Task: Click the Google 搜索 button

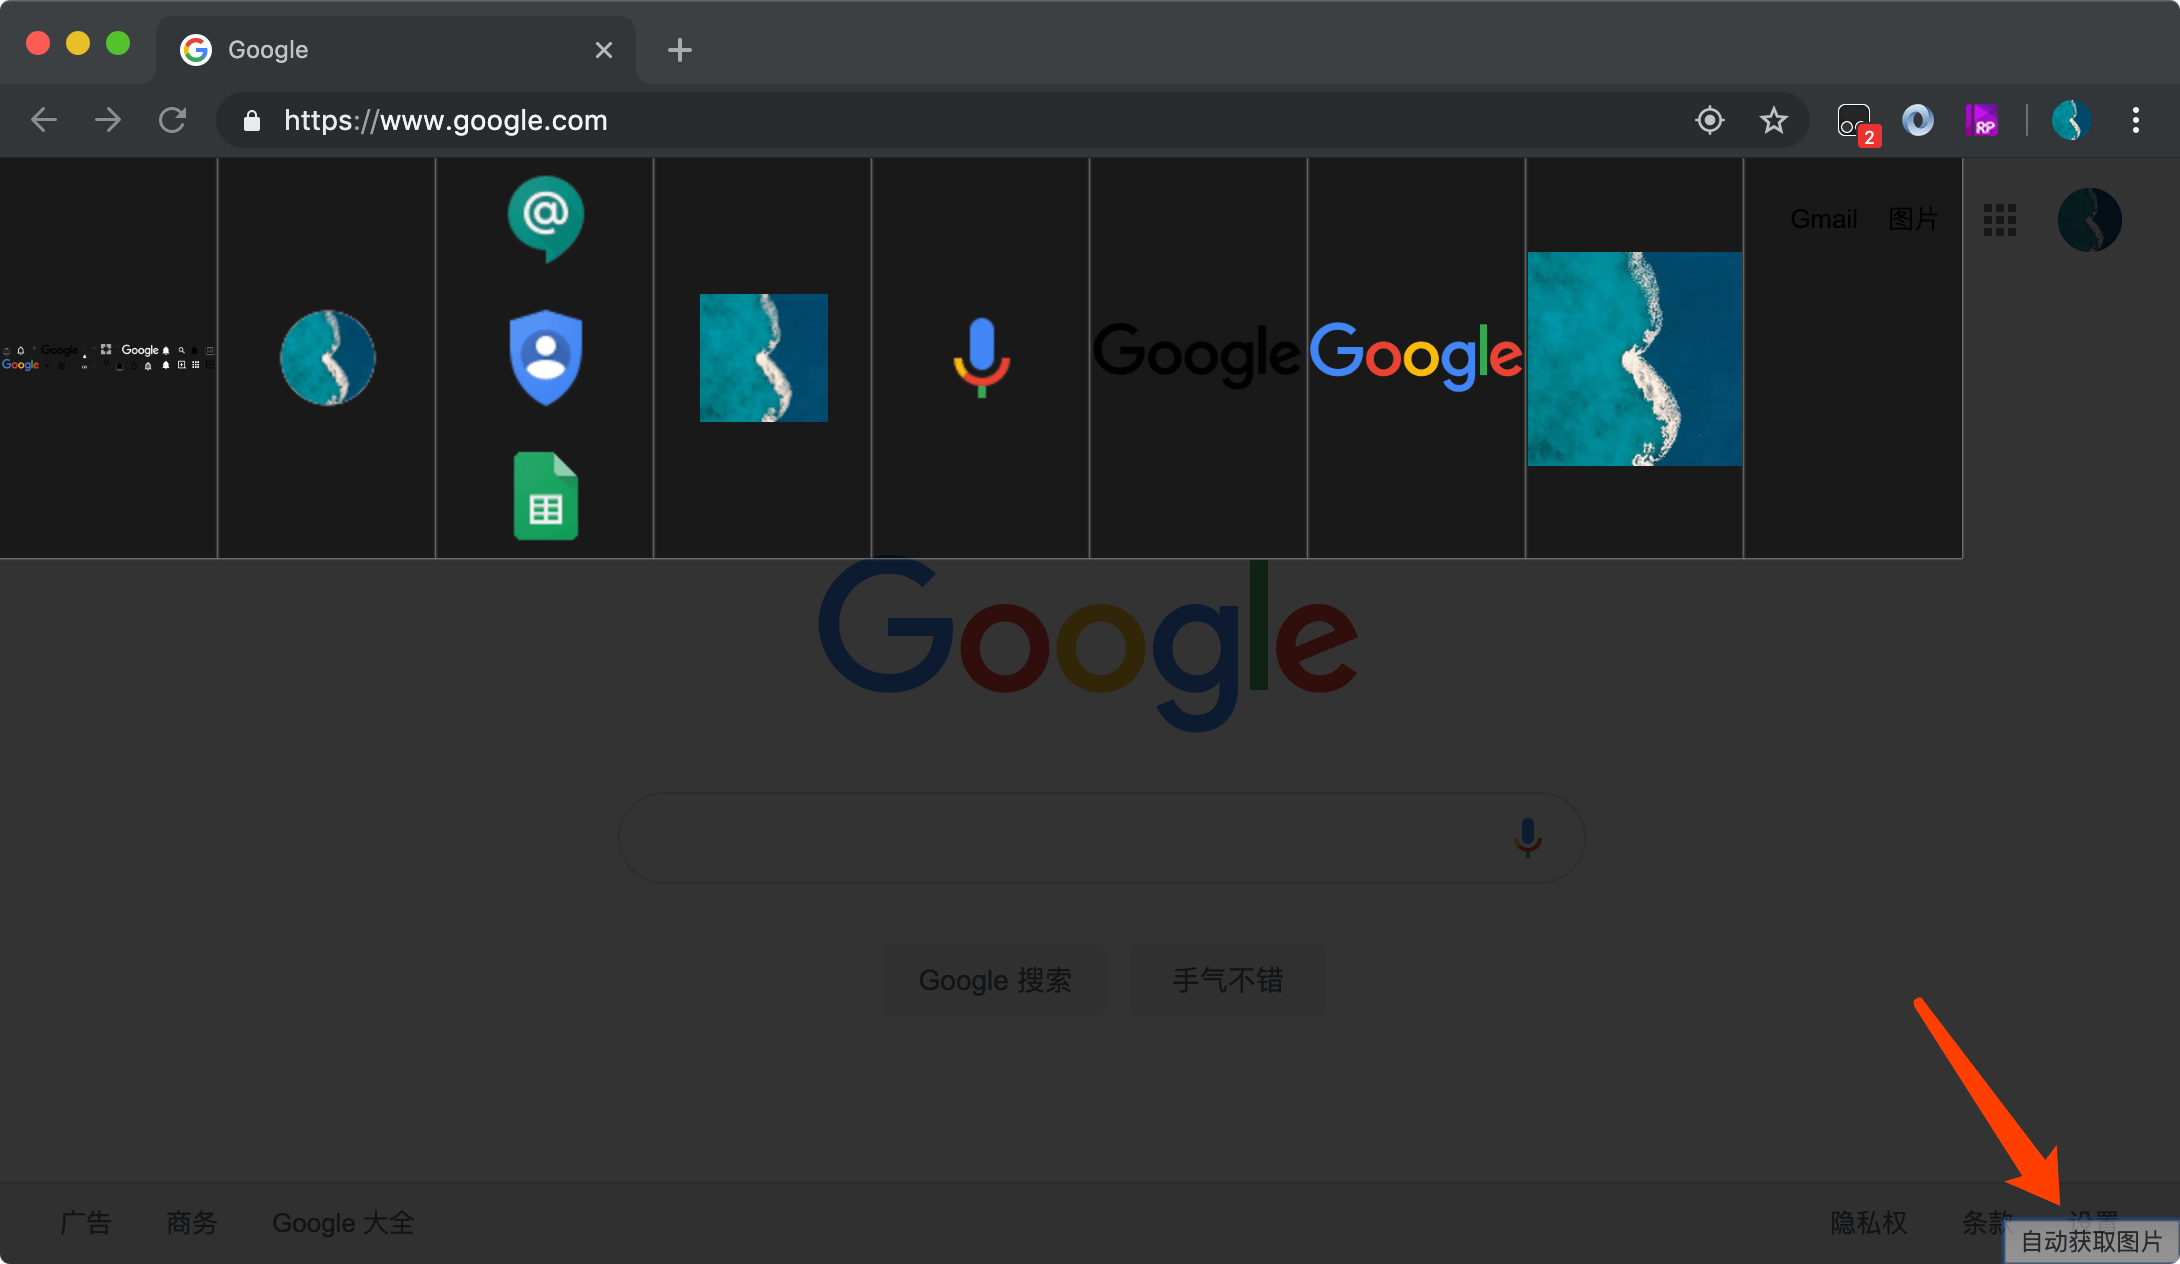Action: click(x=995, y=980)
